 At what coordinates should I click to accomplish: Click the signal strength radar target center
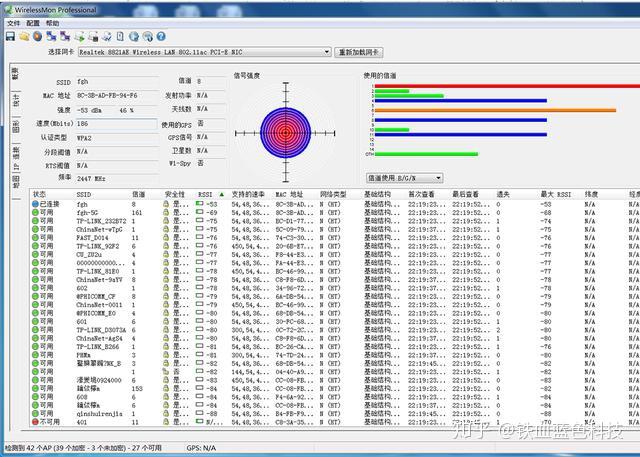[x=285, y=133]
